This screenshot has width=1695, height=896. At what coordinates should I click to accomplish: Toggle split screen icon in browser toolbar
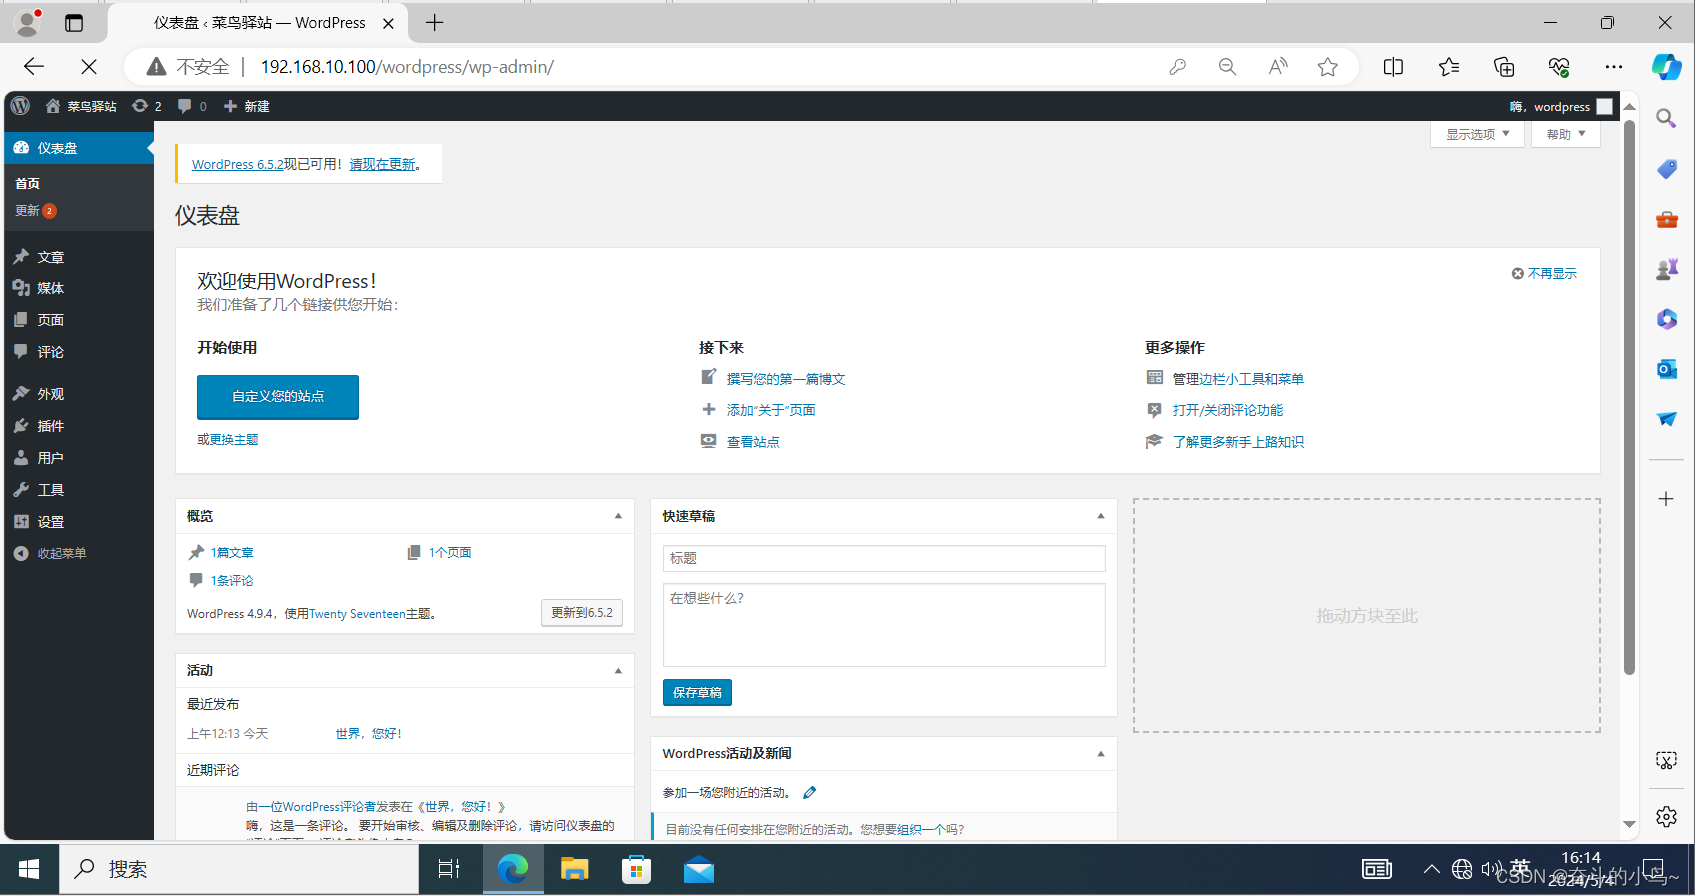(x=1393, y=67)
